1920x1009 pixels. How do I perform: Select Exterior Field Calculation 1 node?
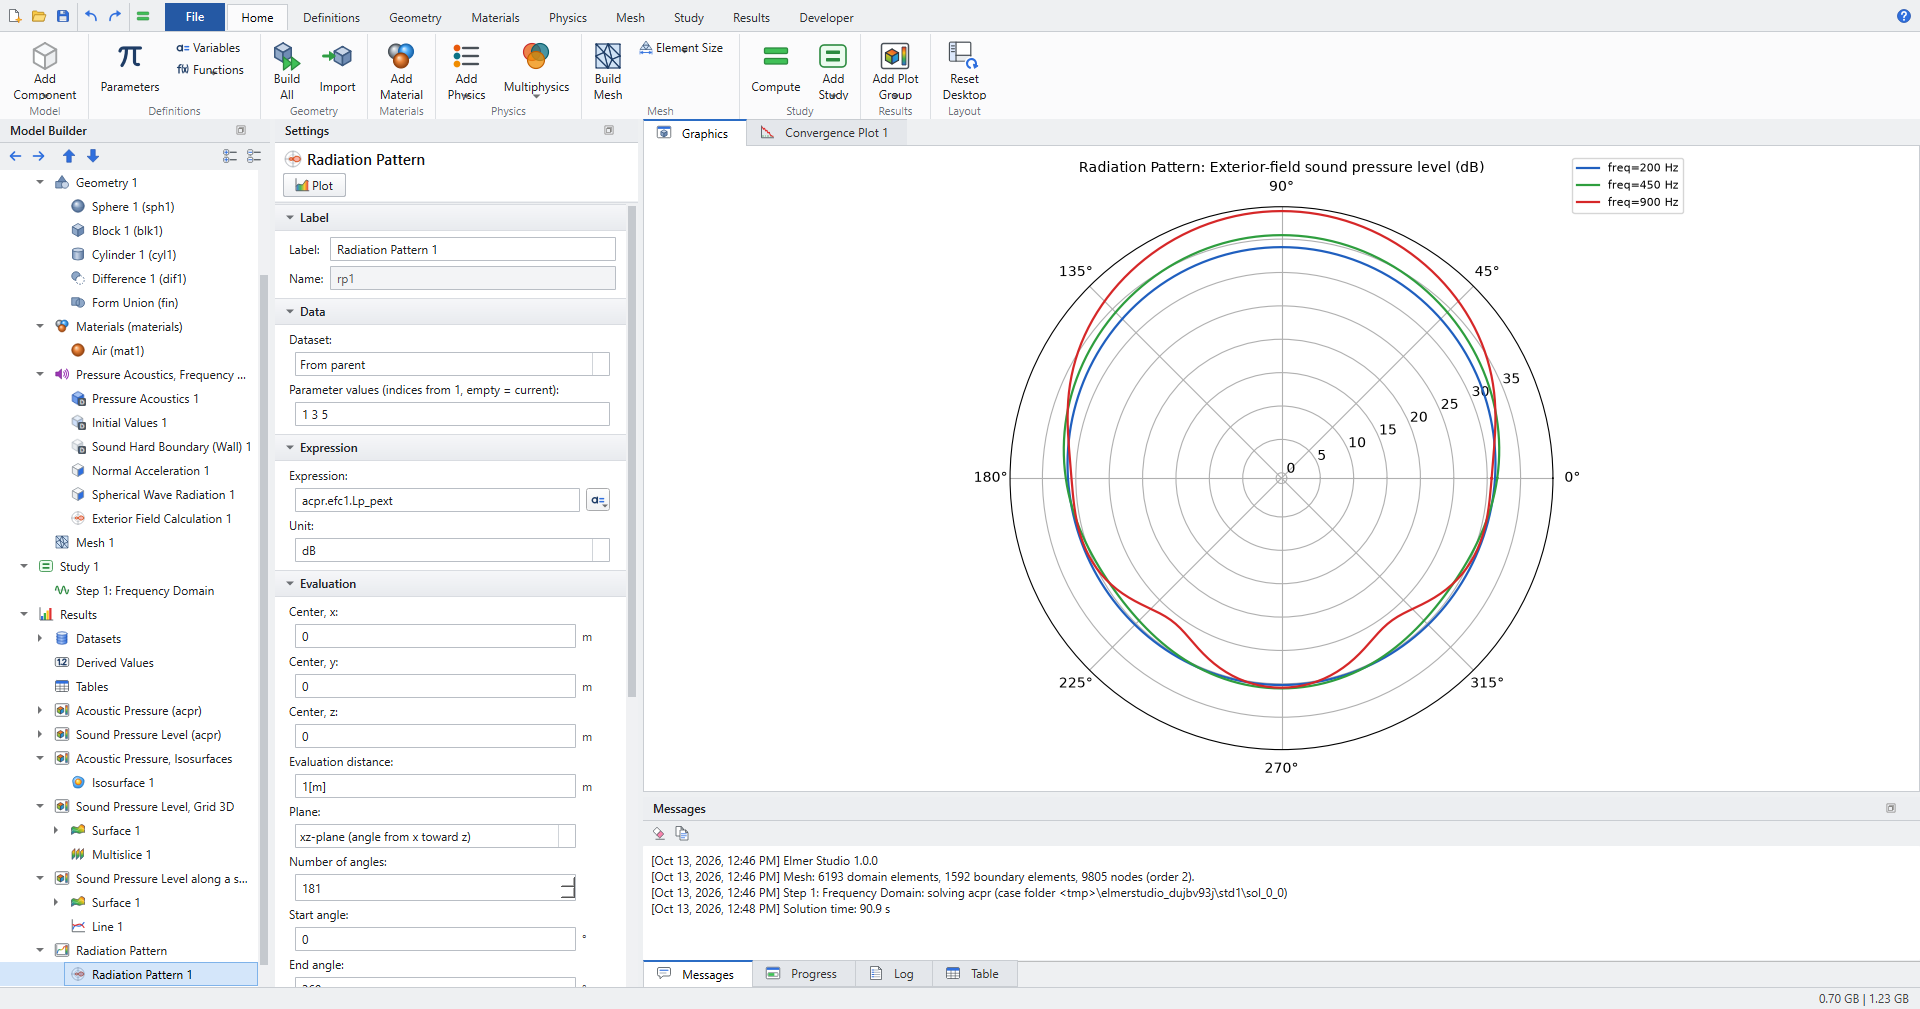pyautogui.click(x=161, y=519)
